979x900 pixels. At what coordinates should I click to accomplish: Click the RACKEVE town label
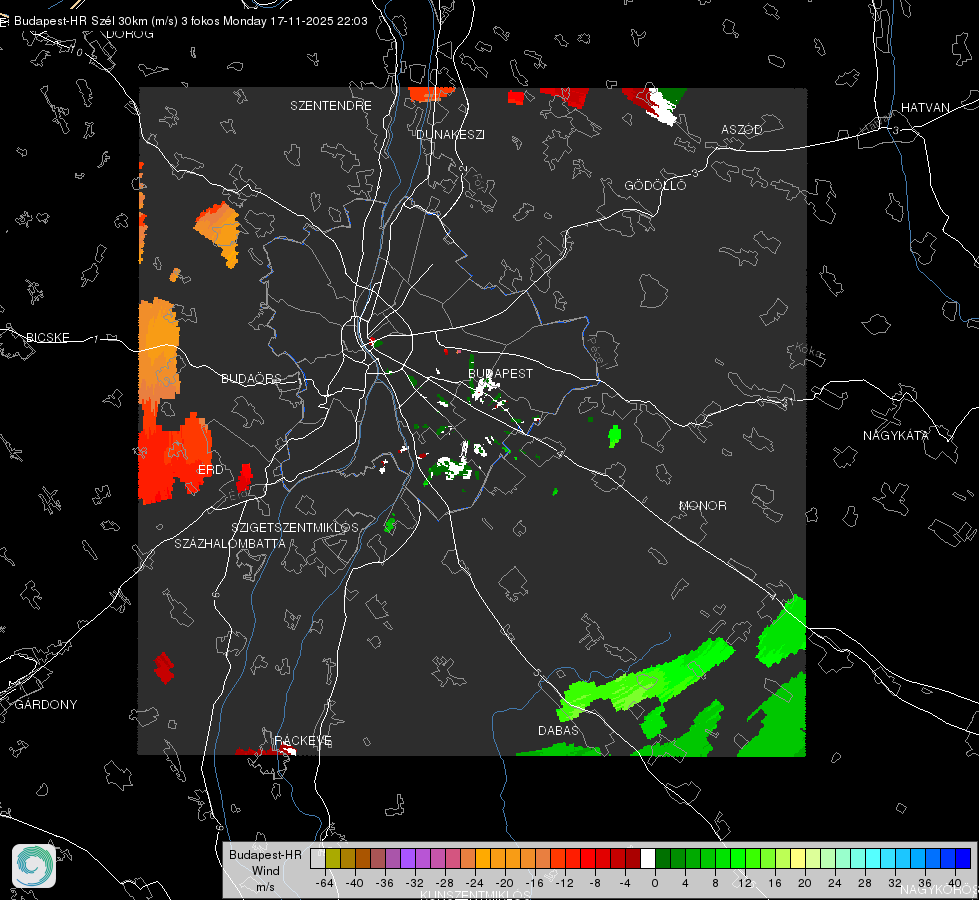303,740
